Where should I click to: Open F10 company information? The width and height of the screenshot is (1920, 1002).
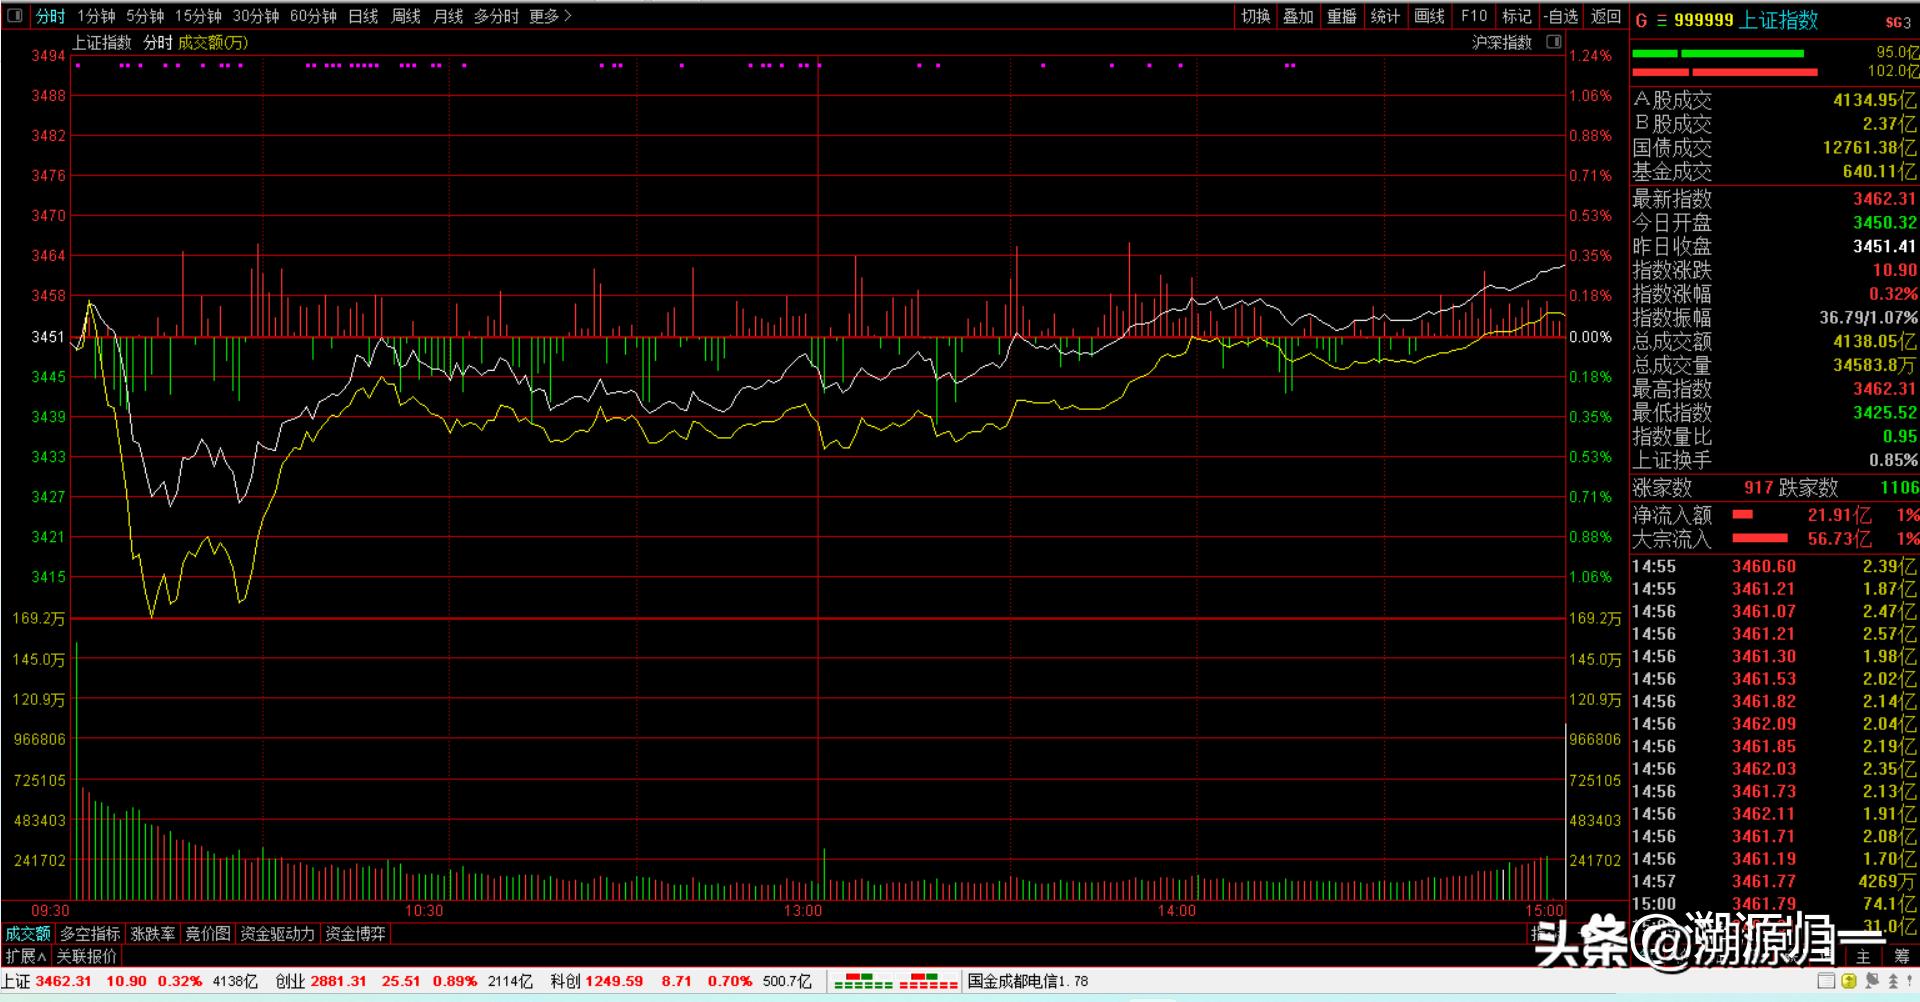[x=1473, y=16]
